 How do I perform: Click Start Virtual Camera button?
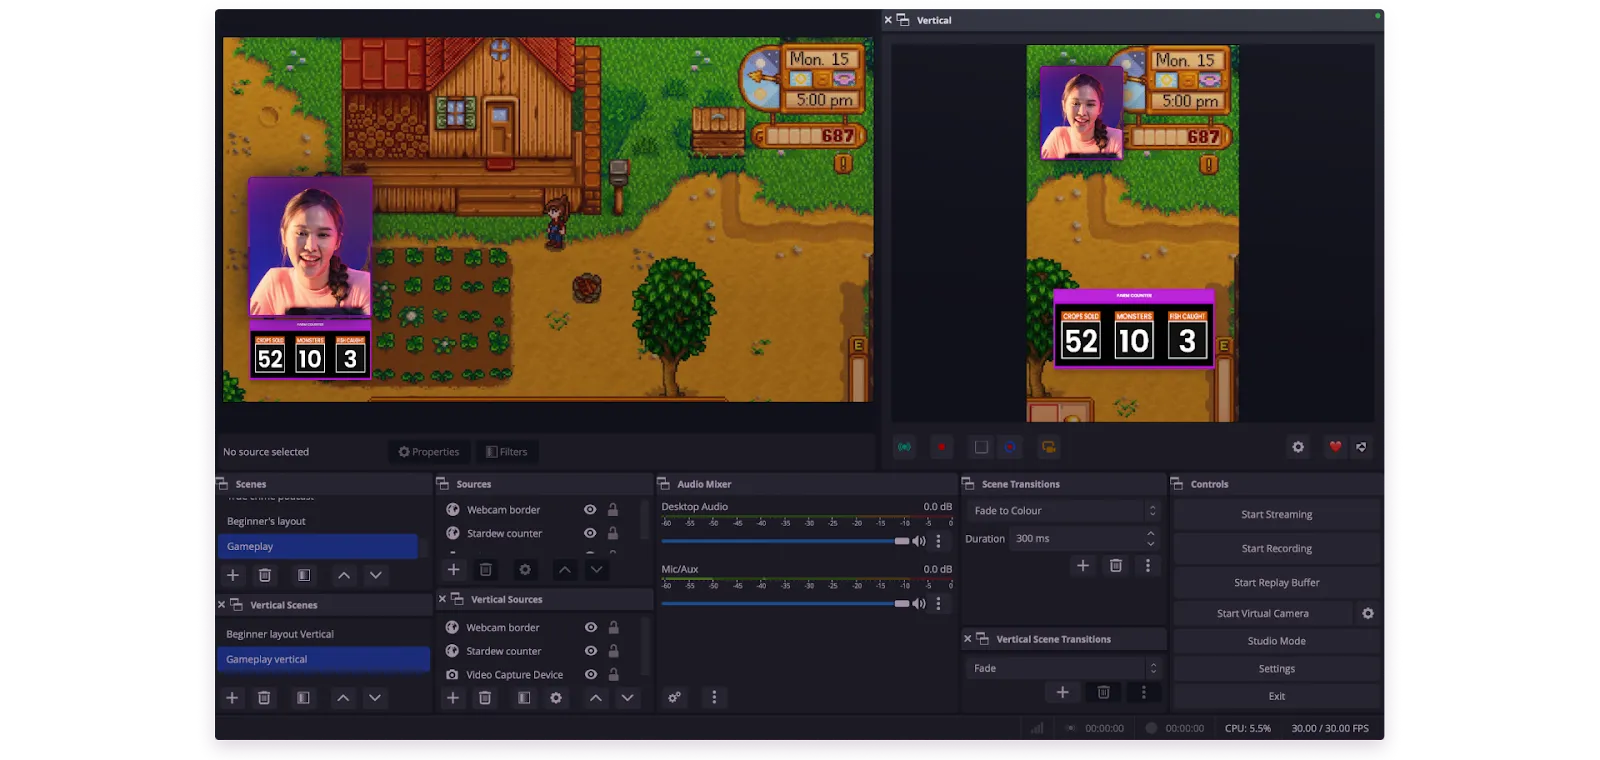coord(1263,614)
